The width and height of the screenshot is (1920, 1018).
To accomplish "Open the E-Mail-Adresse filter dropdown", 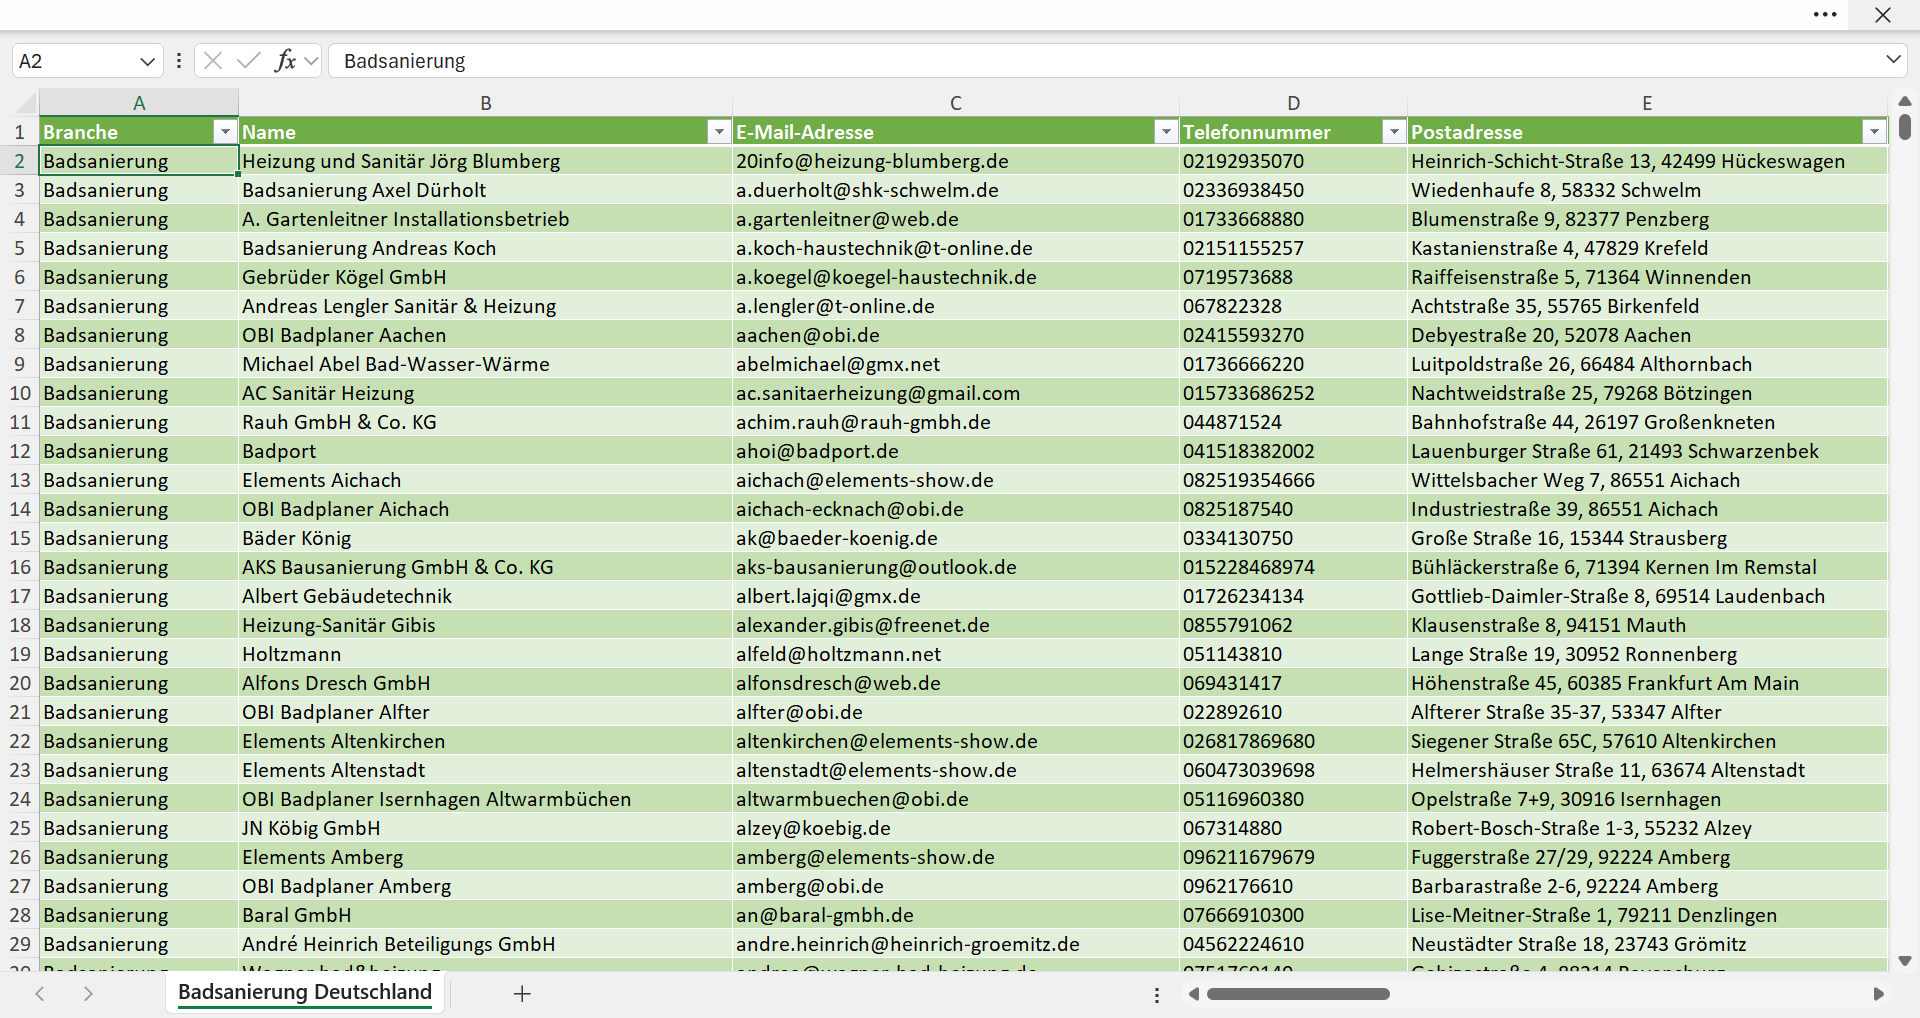I will (x=1166, y=132).
